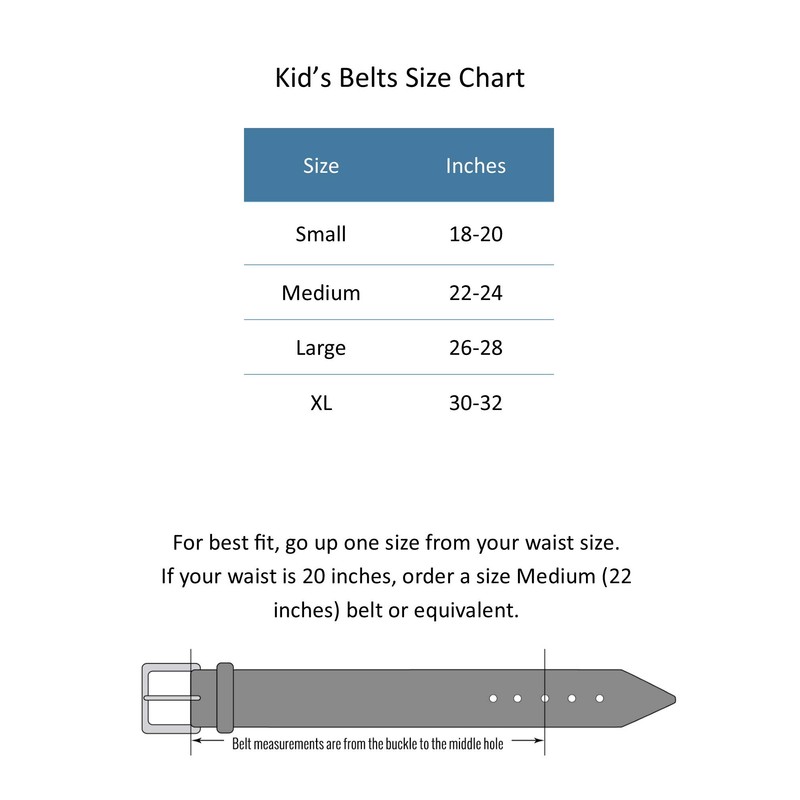Image resolution: width=800 pixels, height=800 pixels.
Task: Click the first belt hole nearest the buckle
Action: [x=493, y=697]
